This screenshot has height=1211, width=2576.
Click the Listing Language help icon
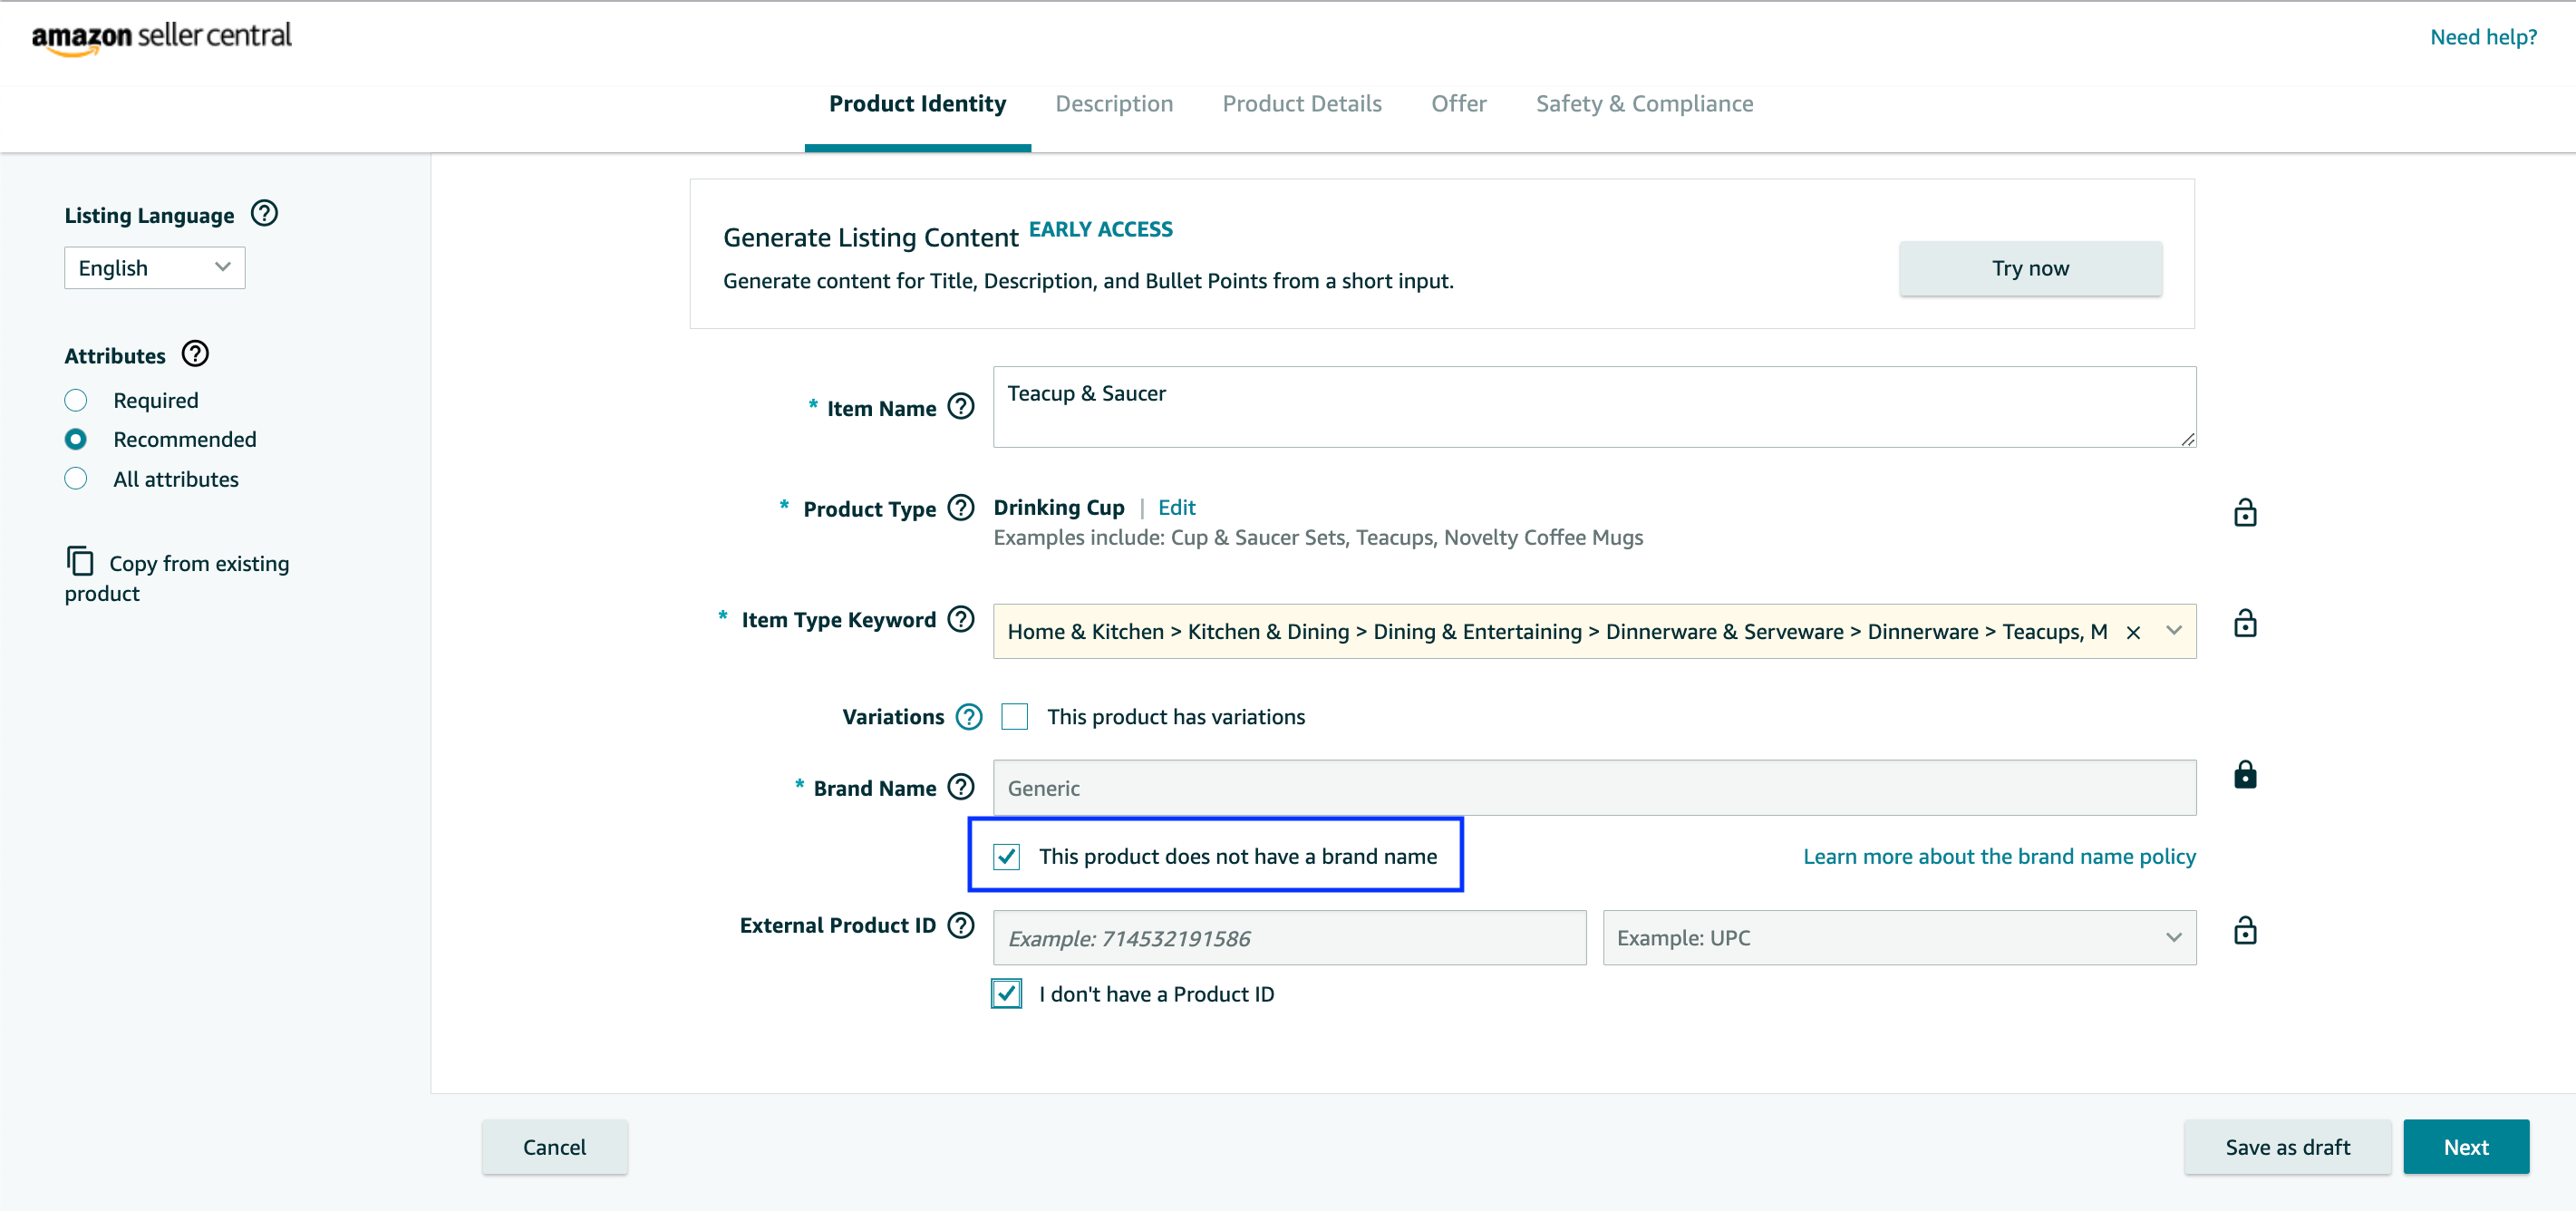point(264,214)
